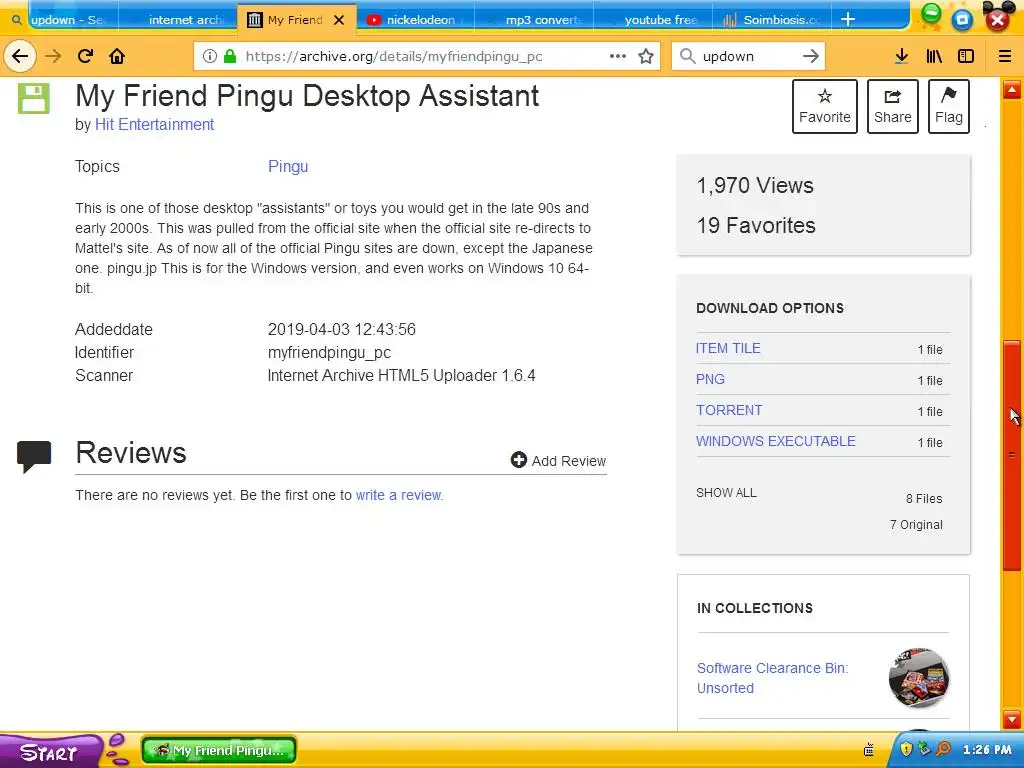This screenshot has height=768, width=1024.
Task: Open the Pingu topic link
Action: pyautogui.click(x=288, y=167)
